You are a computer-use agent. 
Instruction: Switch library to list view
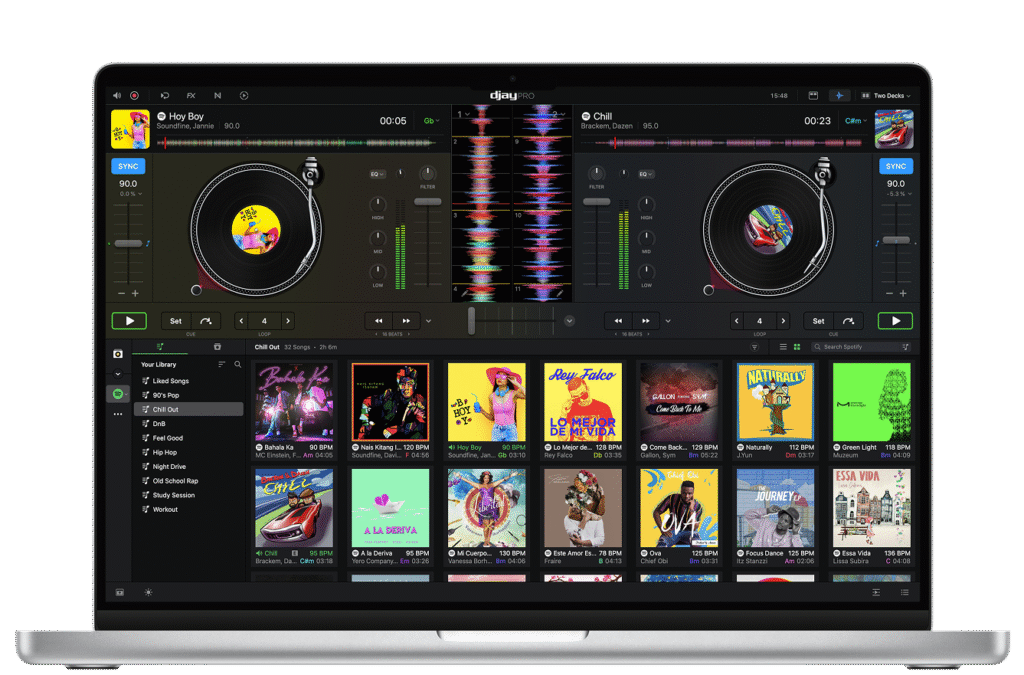coord(783,347)
